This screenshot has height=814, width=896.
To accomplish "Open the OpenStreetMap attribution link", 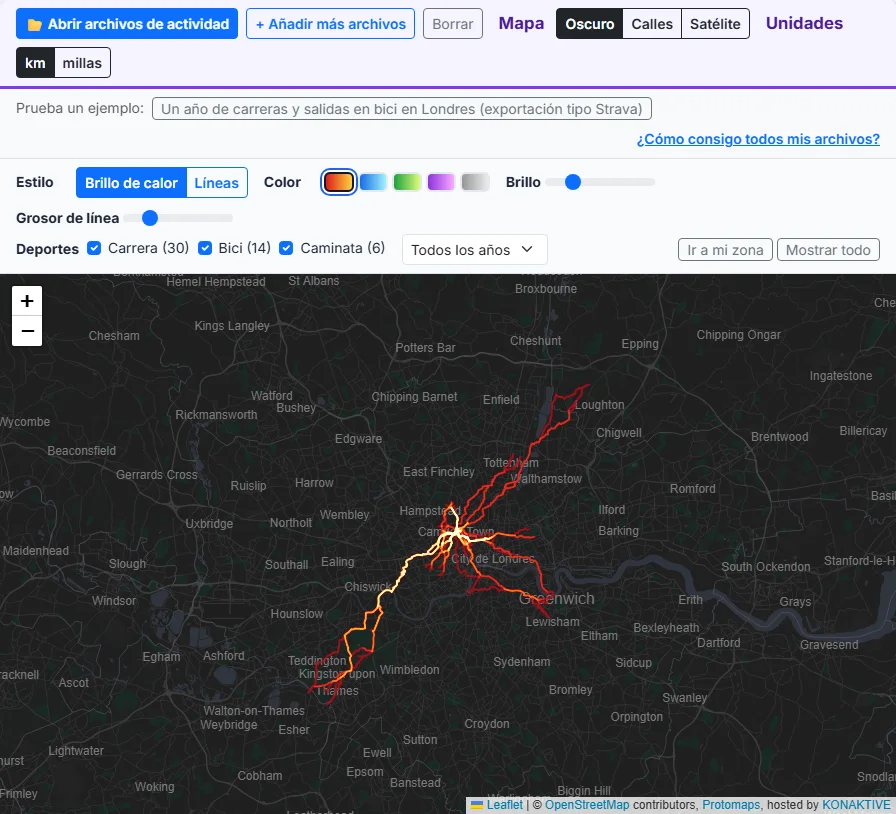I will (587, 805).
